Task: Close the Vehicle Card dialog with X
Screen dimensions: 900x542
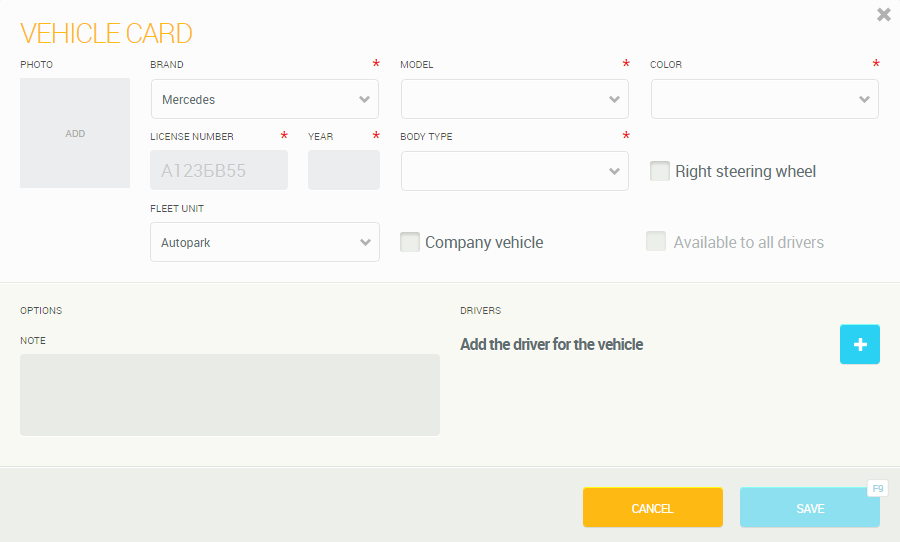Action: (x=883, y=14)
